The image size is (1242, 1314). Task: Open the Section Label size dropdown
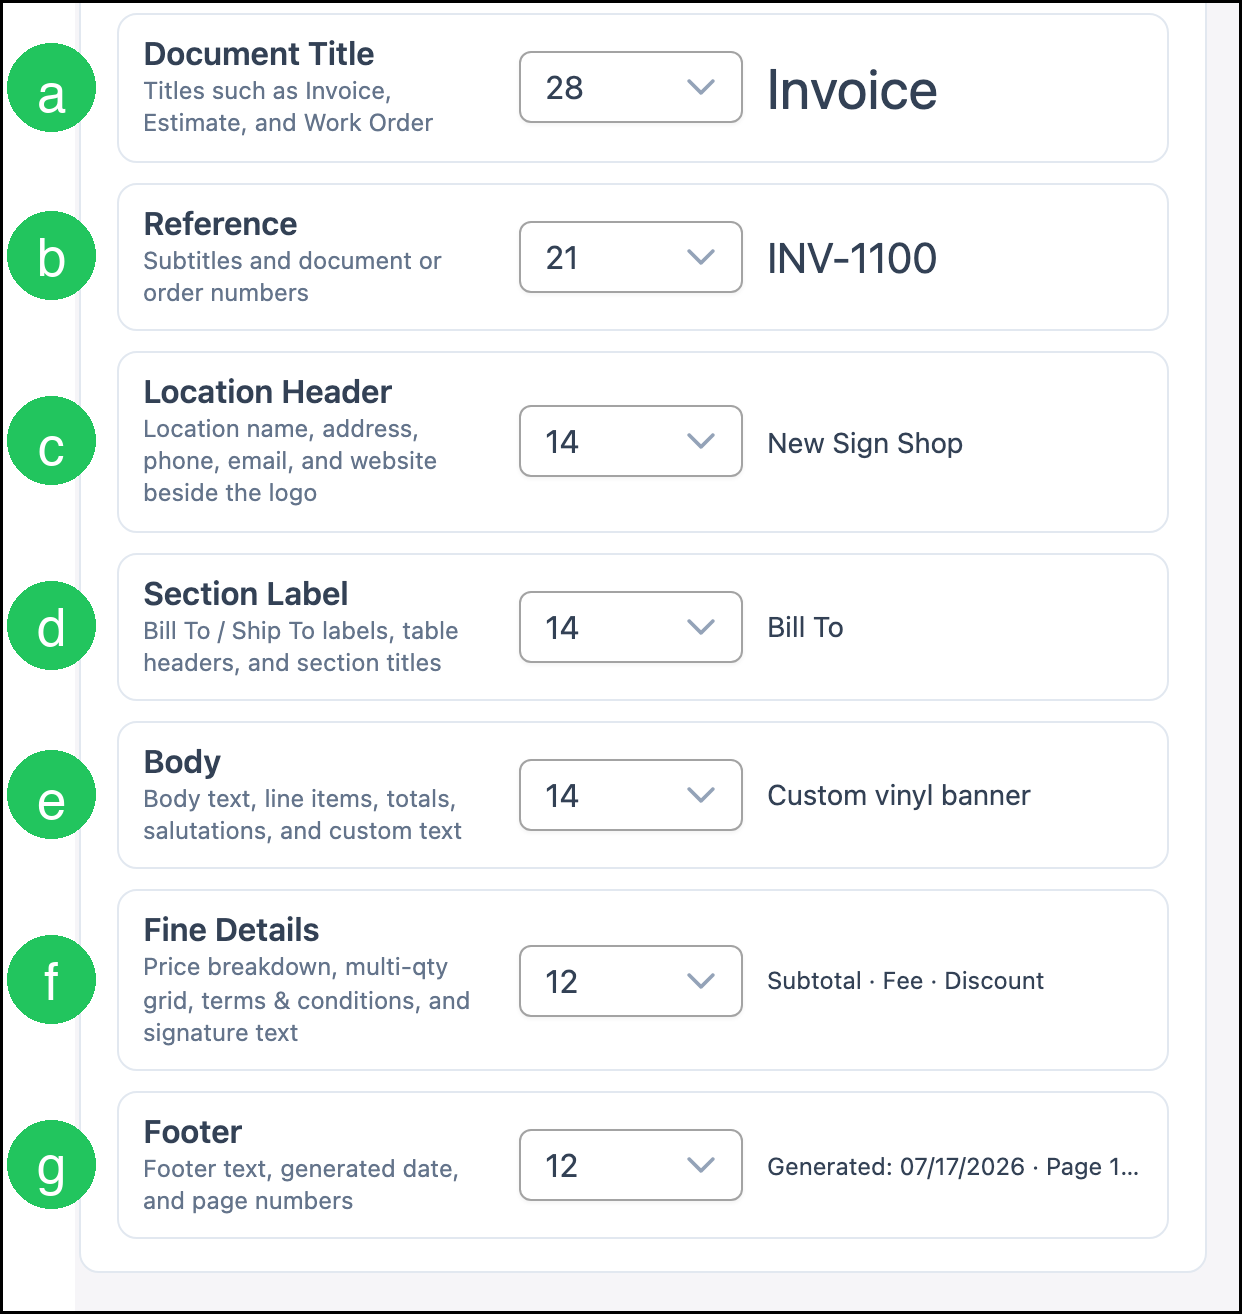631,627
